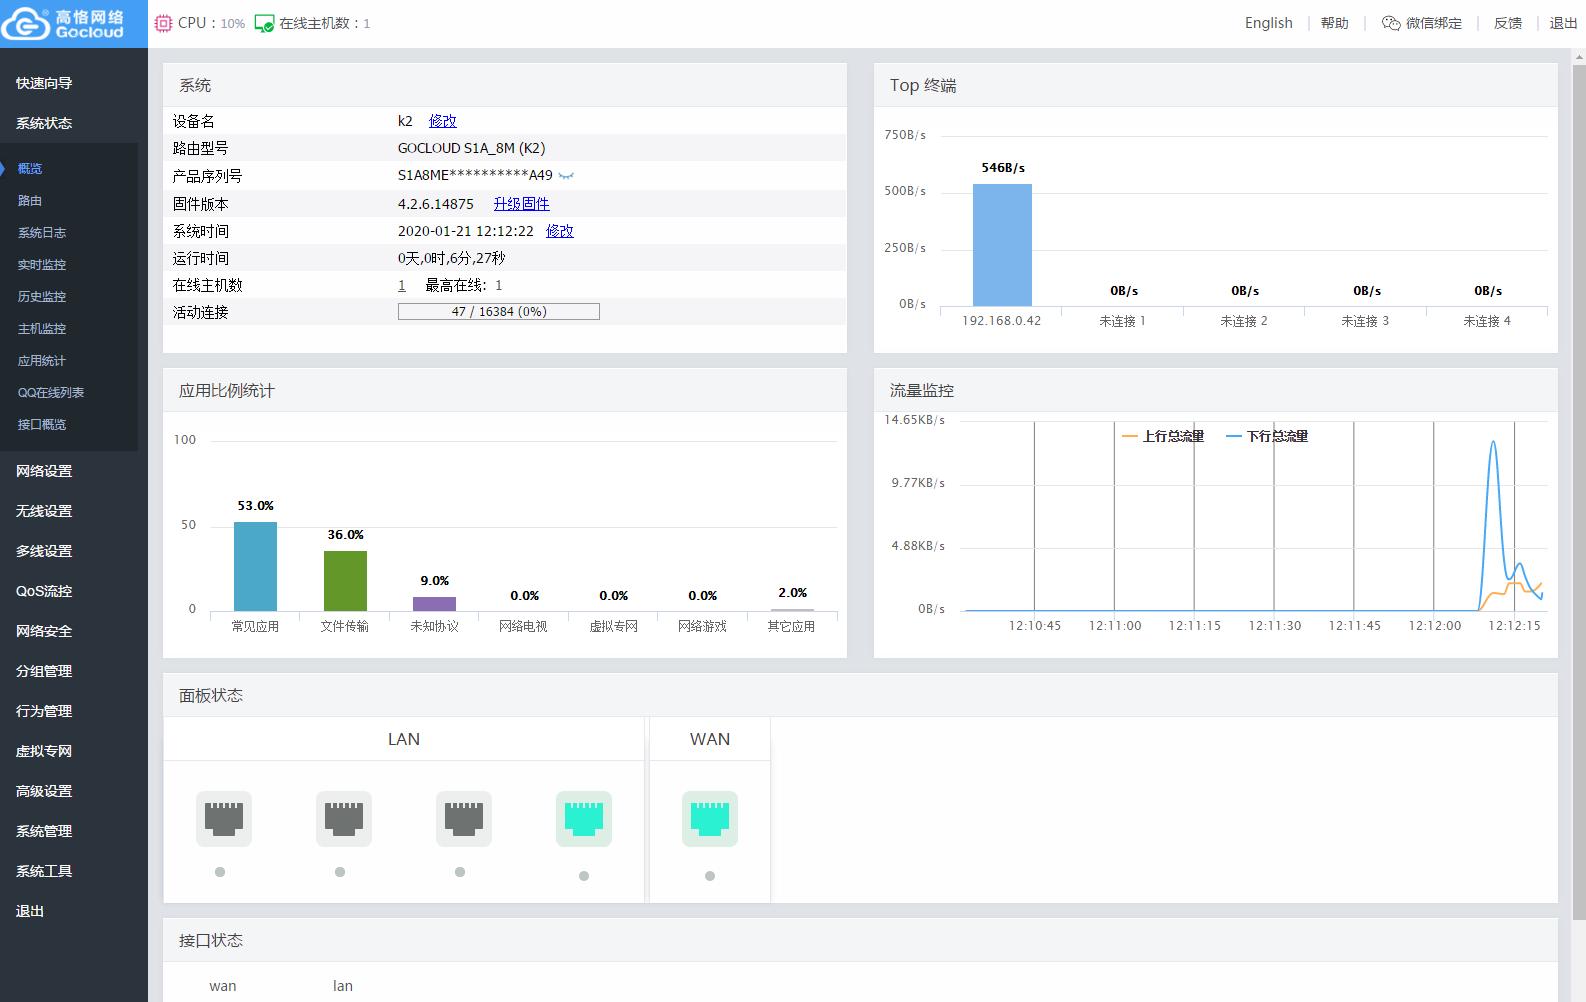This screenshot has height=1002, width=1586.
Task: Expand 分组管理 sidebar section
Action: 44,671
